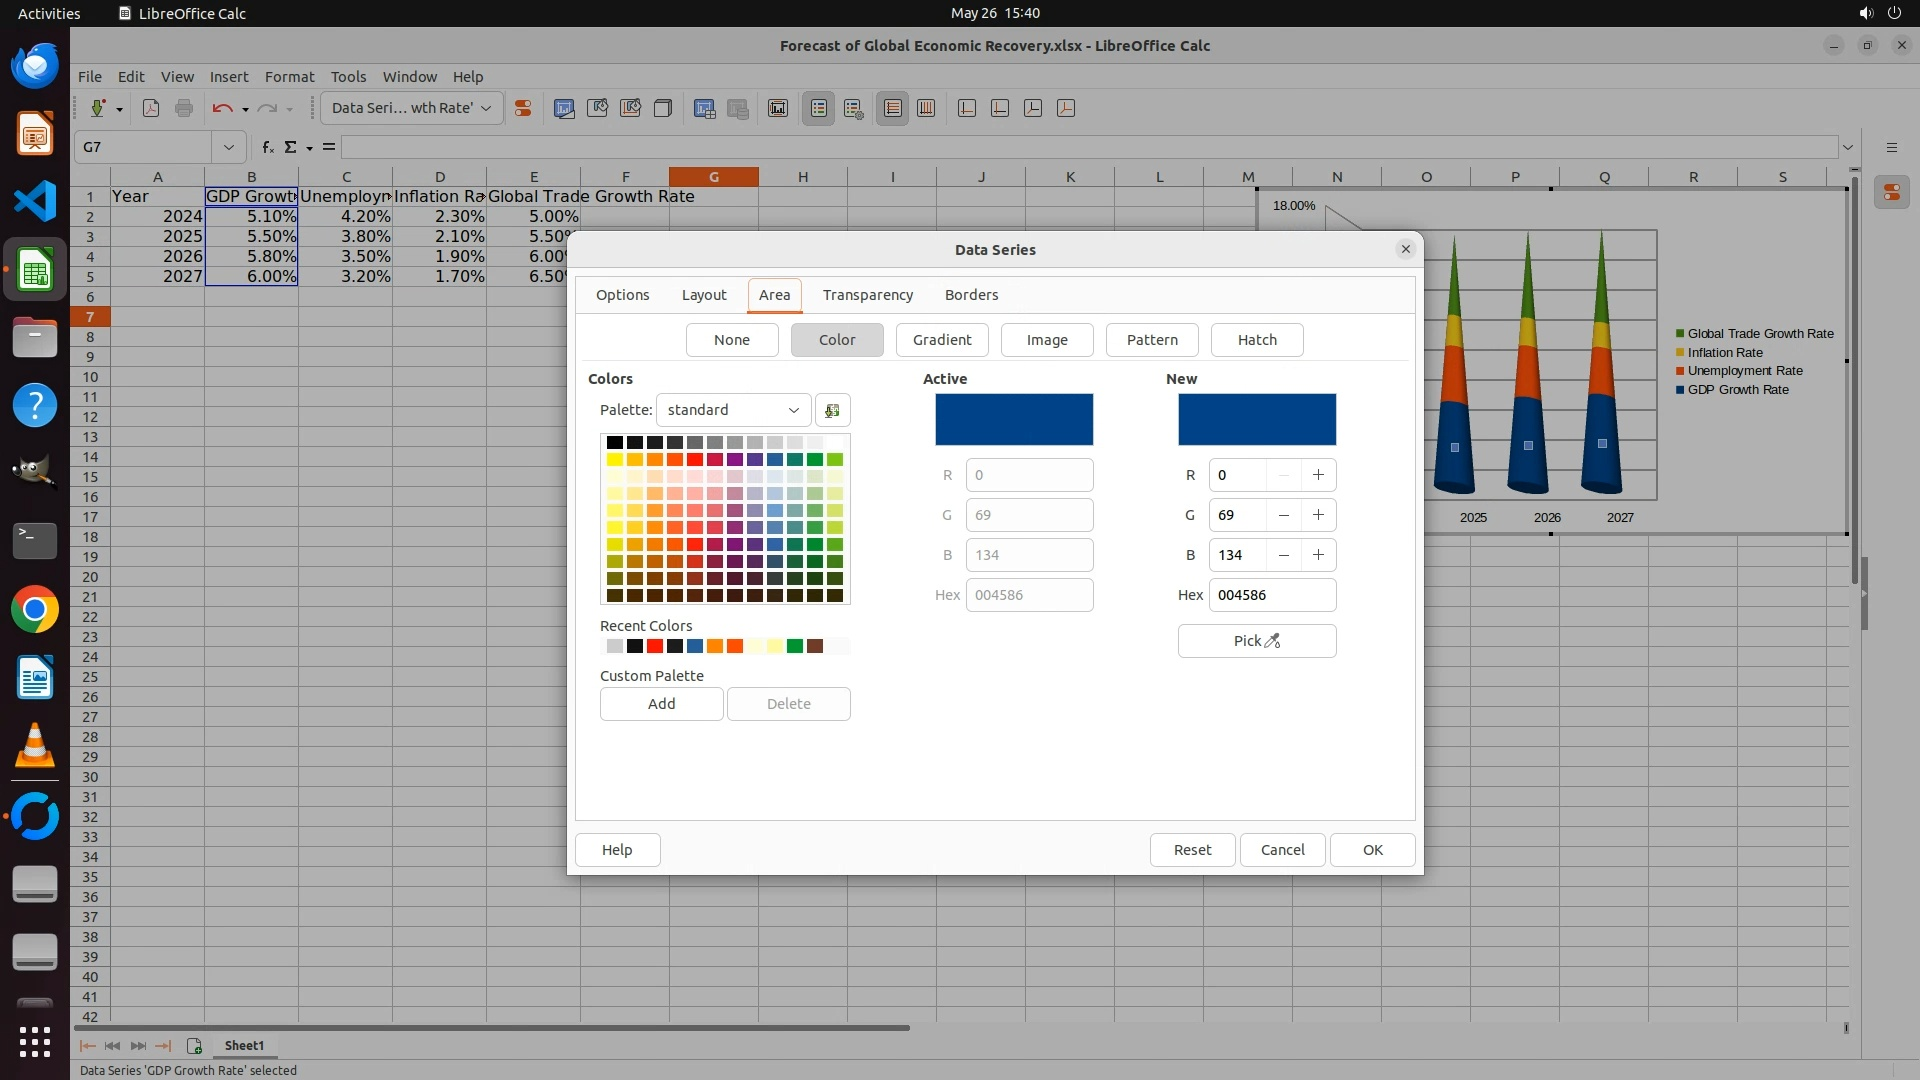
Task: Open the Format menu
Action: click(x=289, y=77)
